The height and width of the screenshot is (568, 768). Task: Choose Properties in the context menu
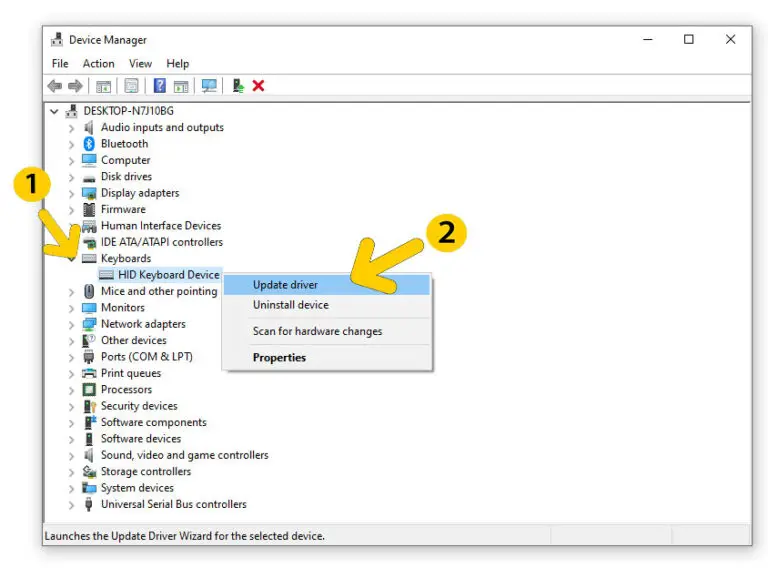(327, 358)
